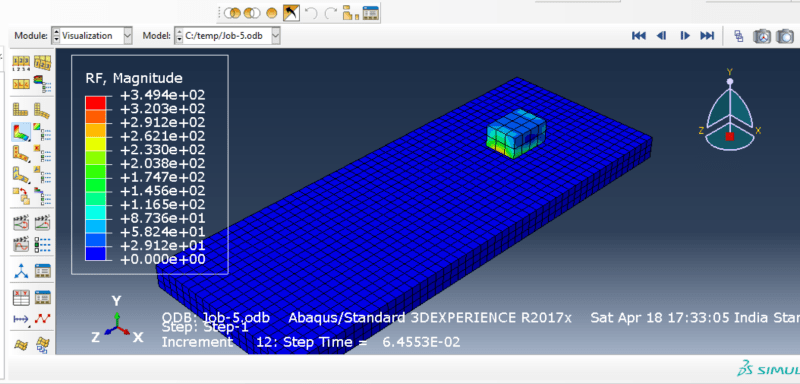Select the Probe Values arrow tool
Viewport: 800px width, 384px height.
pos(20,319)
